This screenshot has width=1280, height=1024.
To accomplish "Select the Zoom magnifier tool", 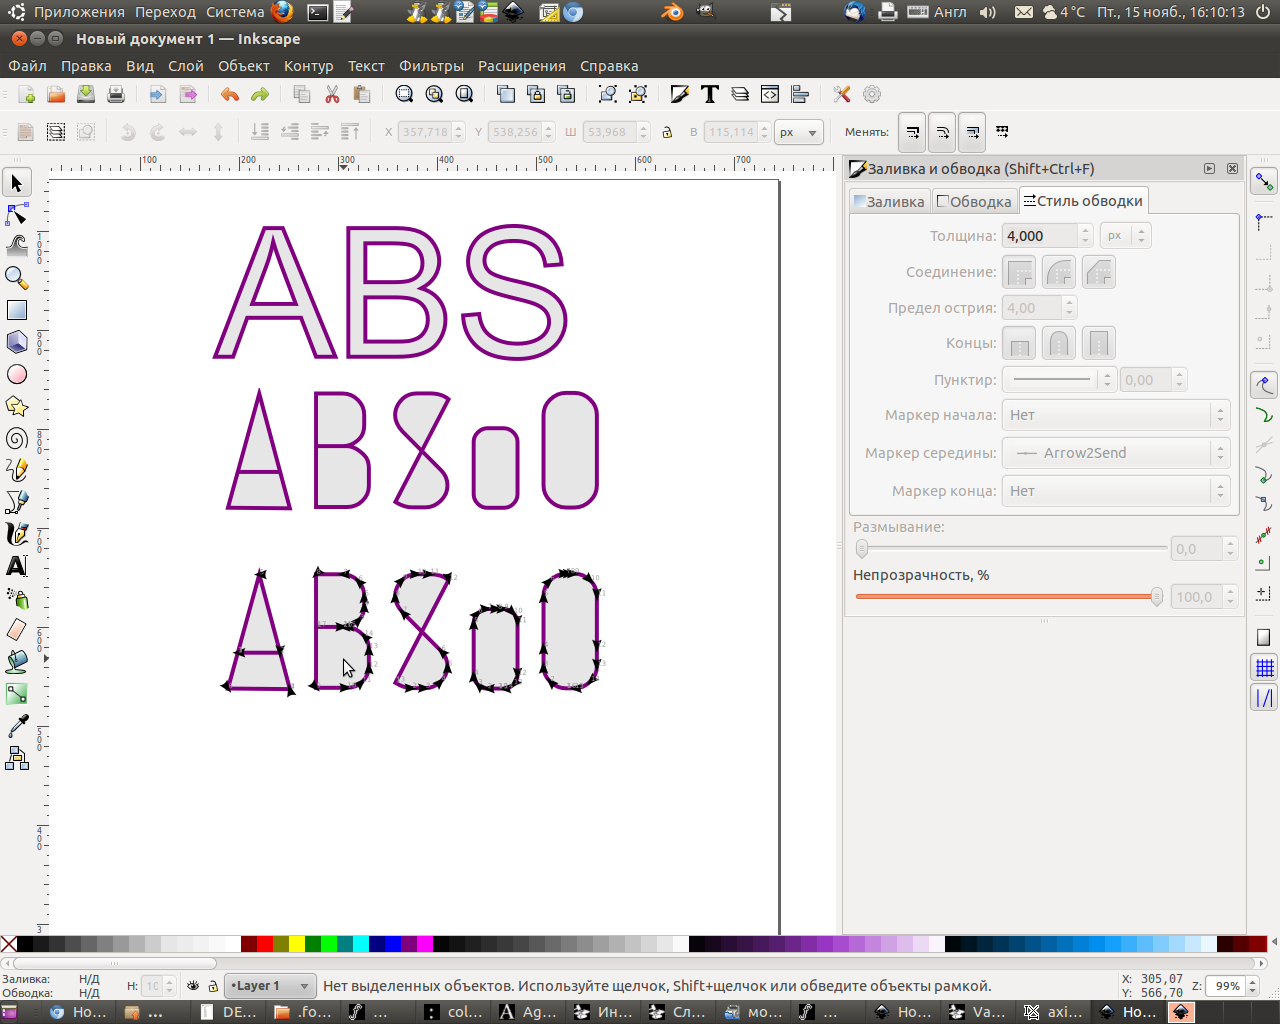I will tap(17, 278).
